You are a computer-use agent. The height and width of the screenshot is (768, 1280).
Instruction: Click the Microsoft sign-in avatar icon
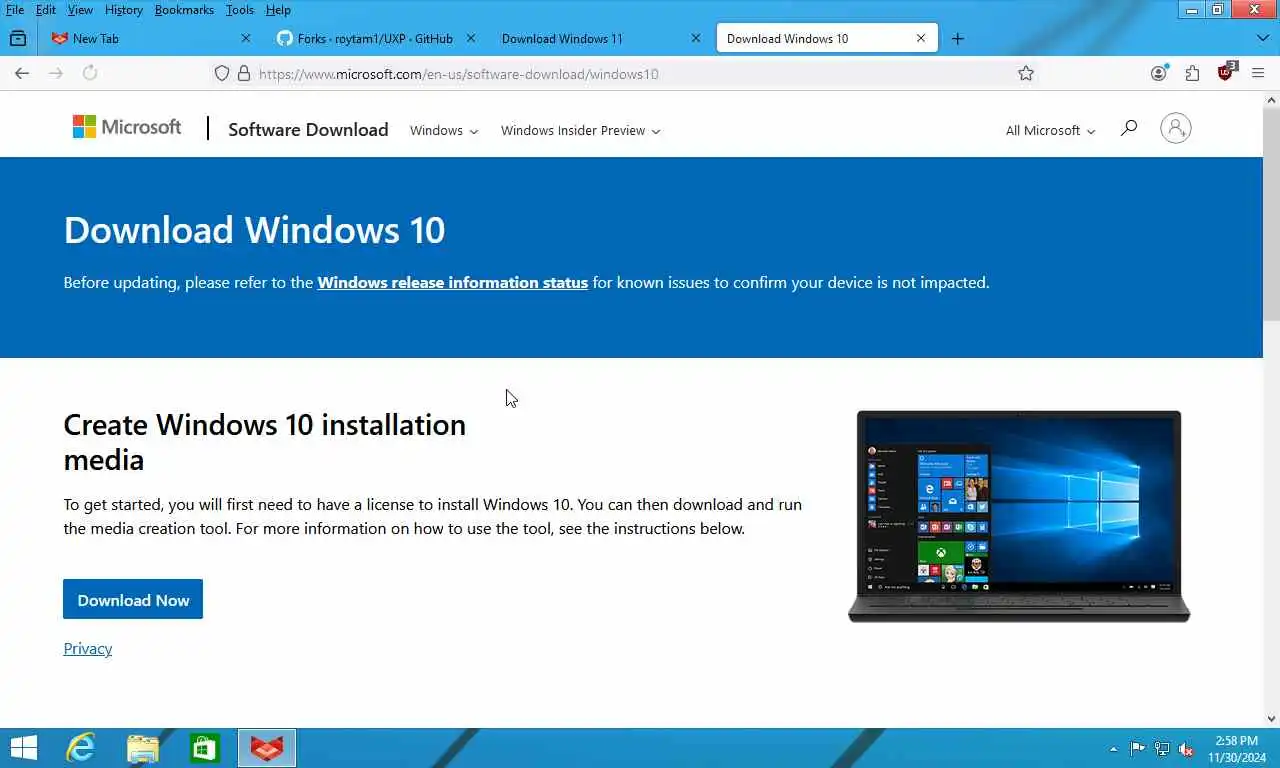coord(1176,128)
